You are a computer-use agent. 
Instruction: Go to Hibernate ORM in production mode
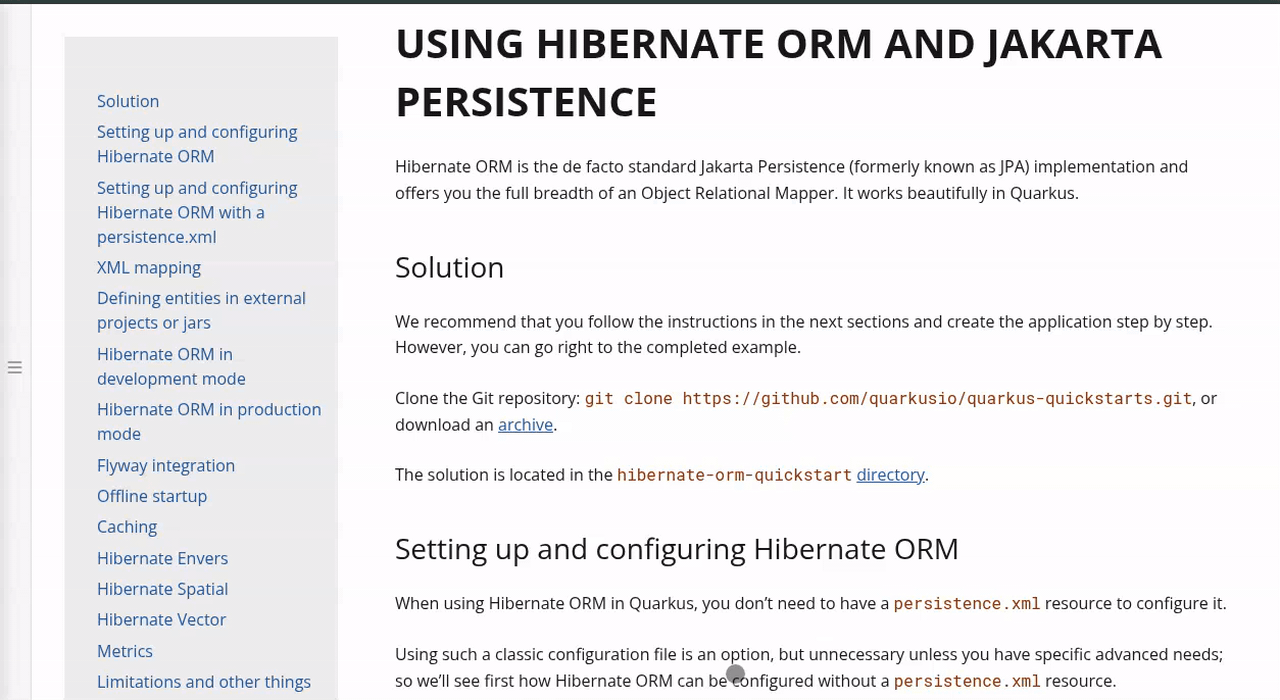(209, 421)
